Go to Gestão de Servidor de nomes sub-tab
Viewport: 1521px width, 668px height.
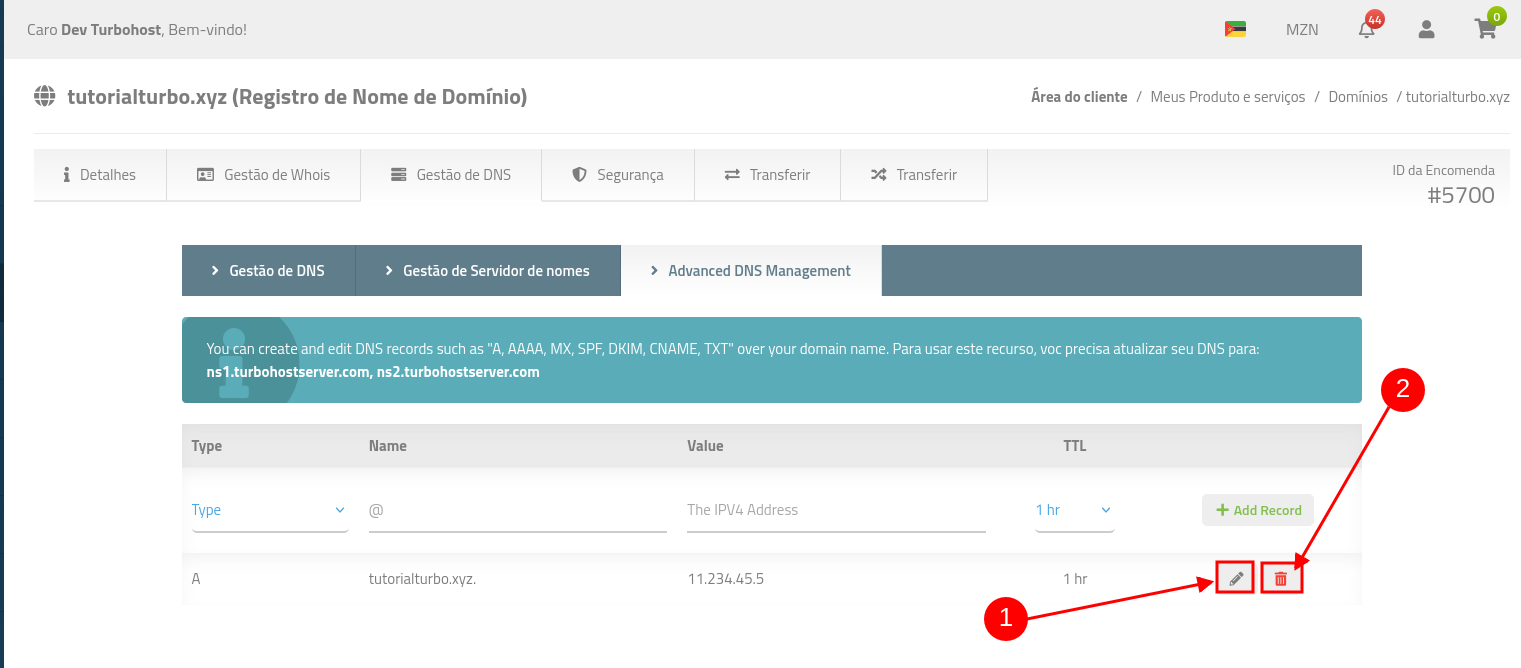[487, 271]
